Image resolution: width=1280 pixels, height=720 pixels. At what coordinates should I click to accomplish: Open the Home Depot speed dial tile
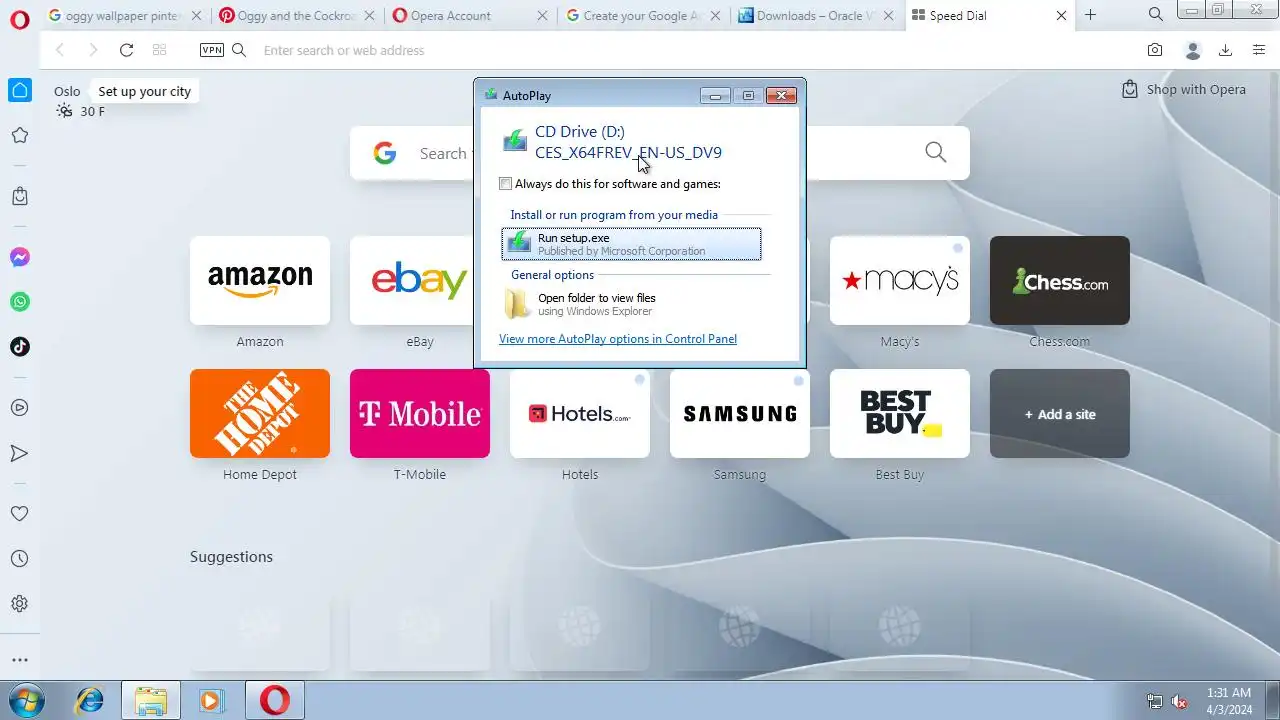coord(260,413)
